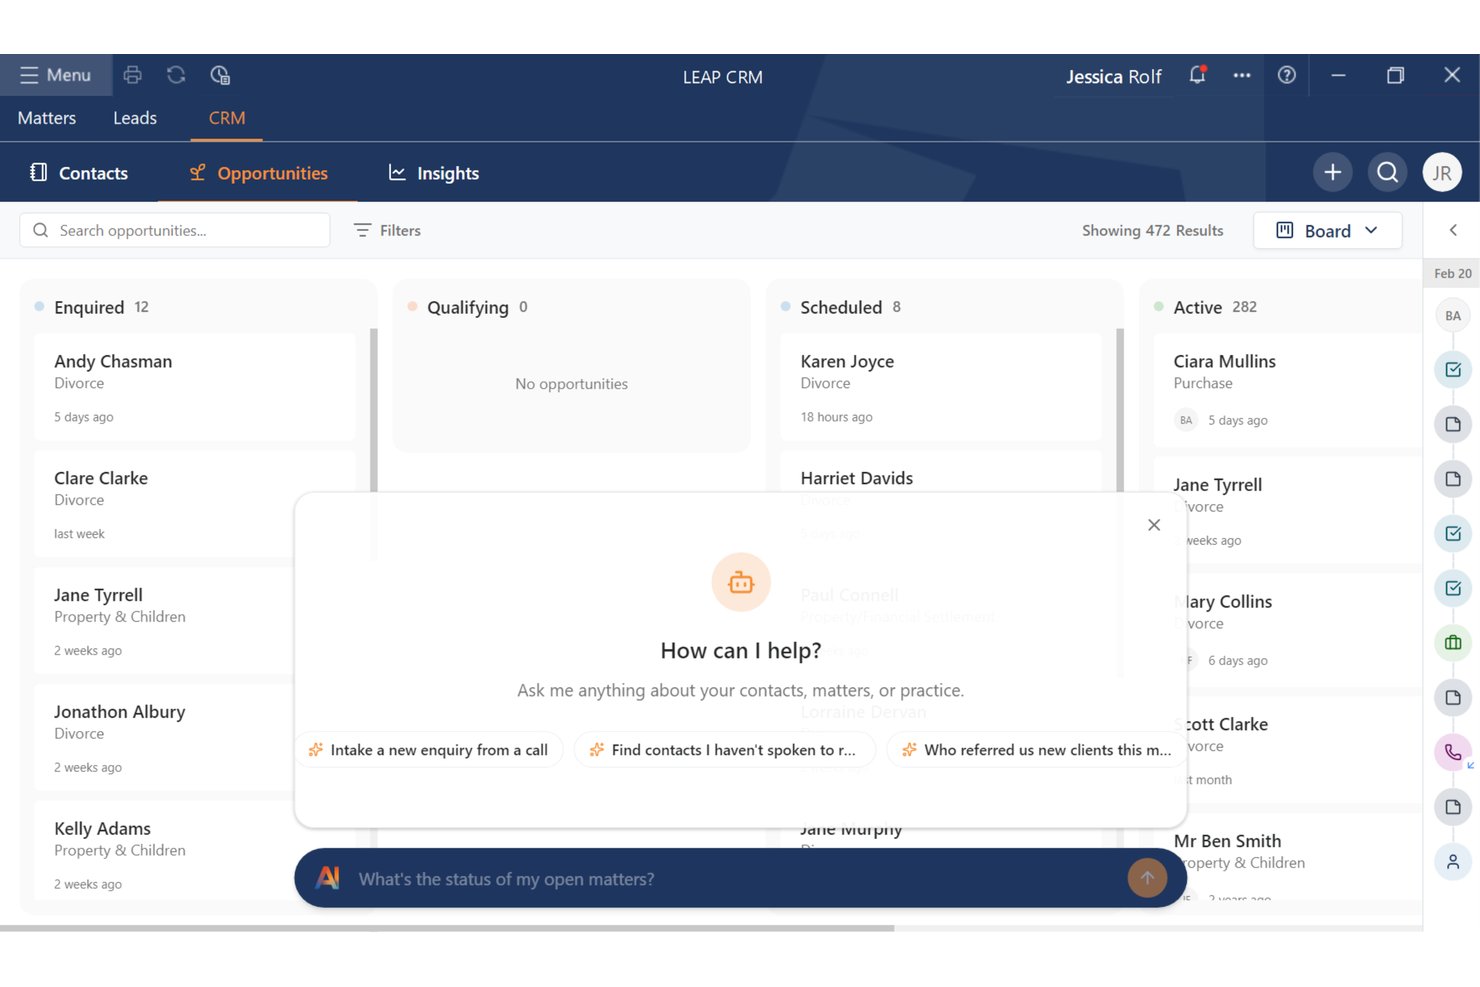Click the printer icon in the top toolbar
This screenshot has height=987, width=1480.
132,75
